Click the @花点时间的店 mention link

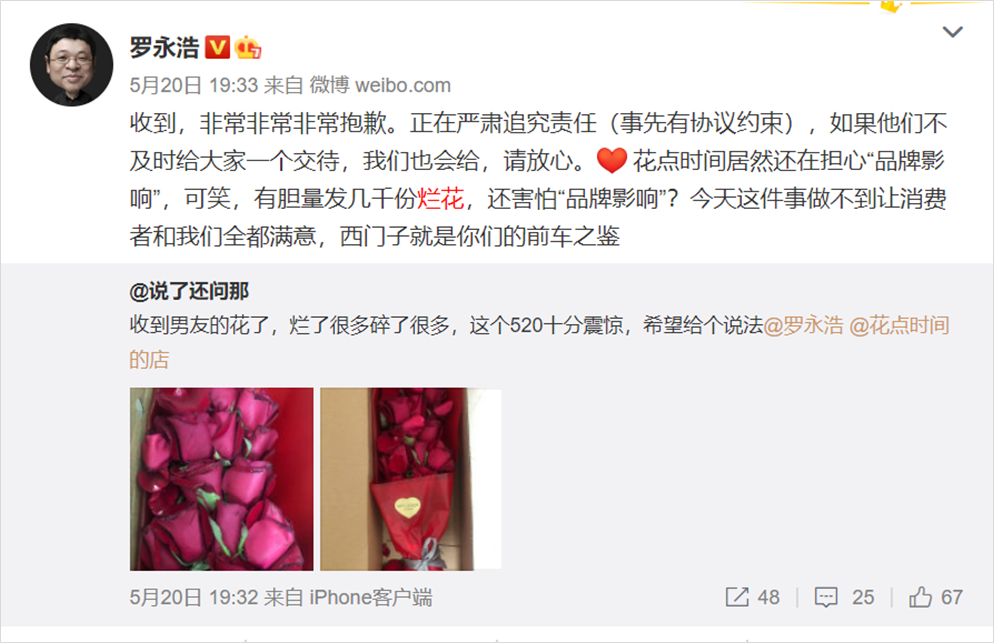tap(539, 342)
